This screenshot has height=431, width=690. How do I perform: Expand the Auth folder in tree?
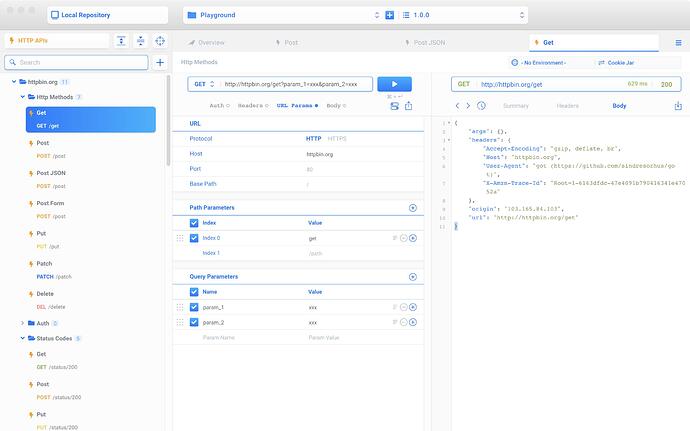click(23, 323)
